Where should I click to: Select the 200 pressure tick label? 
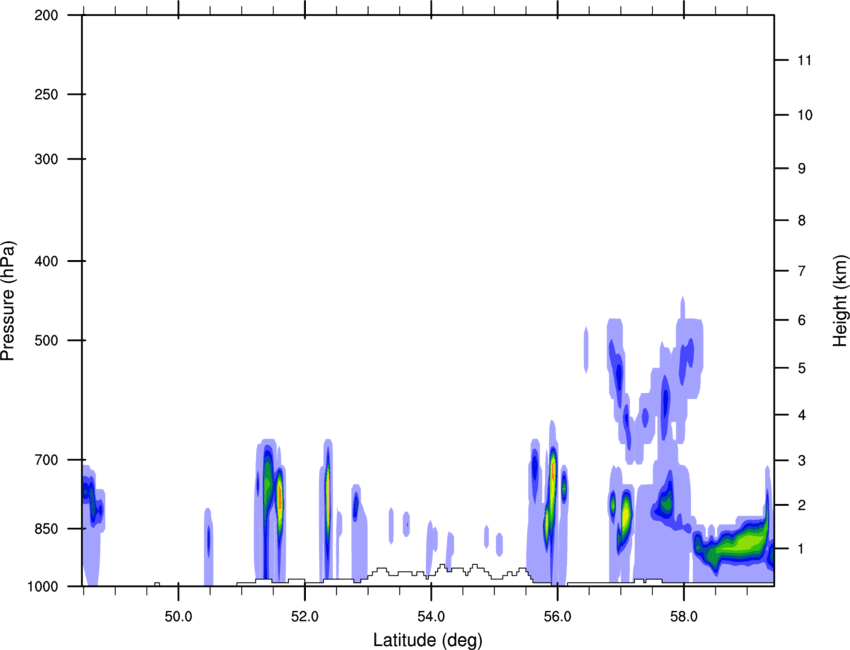pos(47,15)
